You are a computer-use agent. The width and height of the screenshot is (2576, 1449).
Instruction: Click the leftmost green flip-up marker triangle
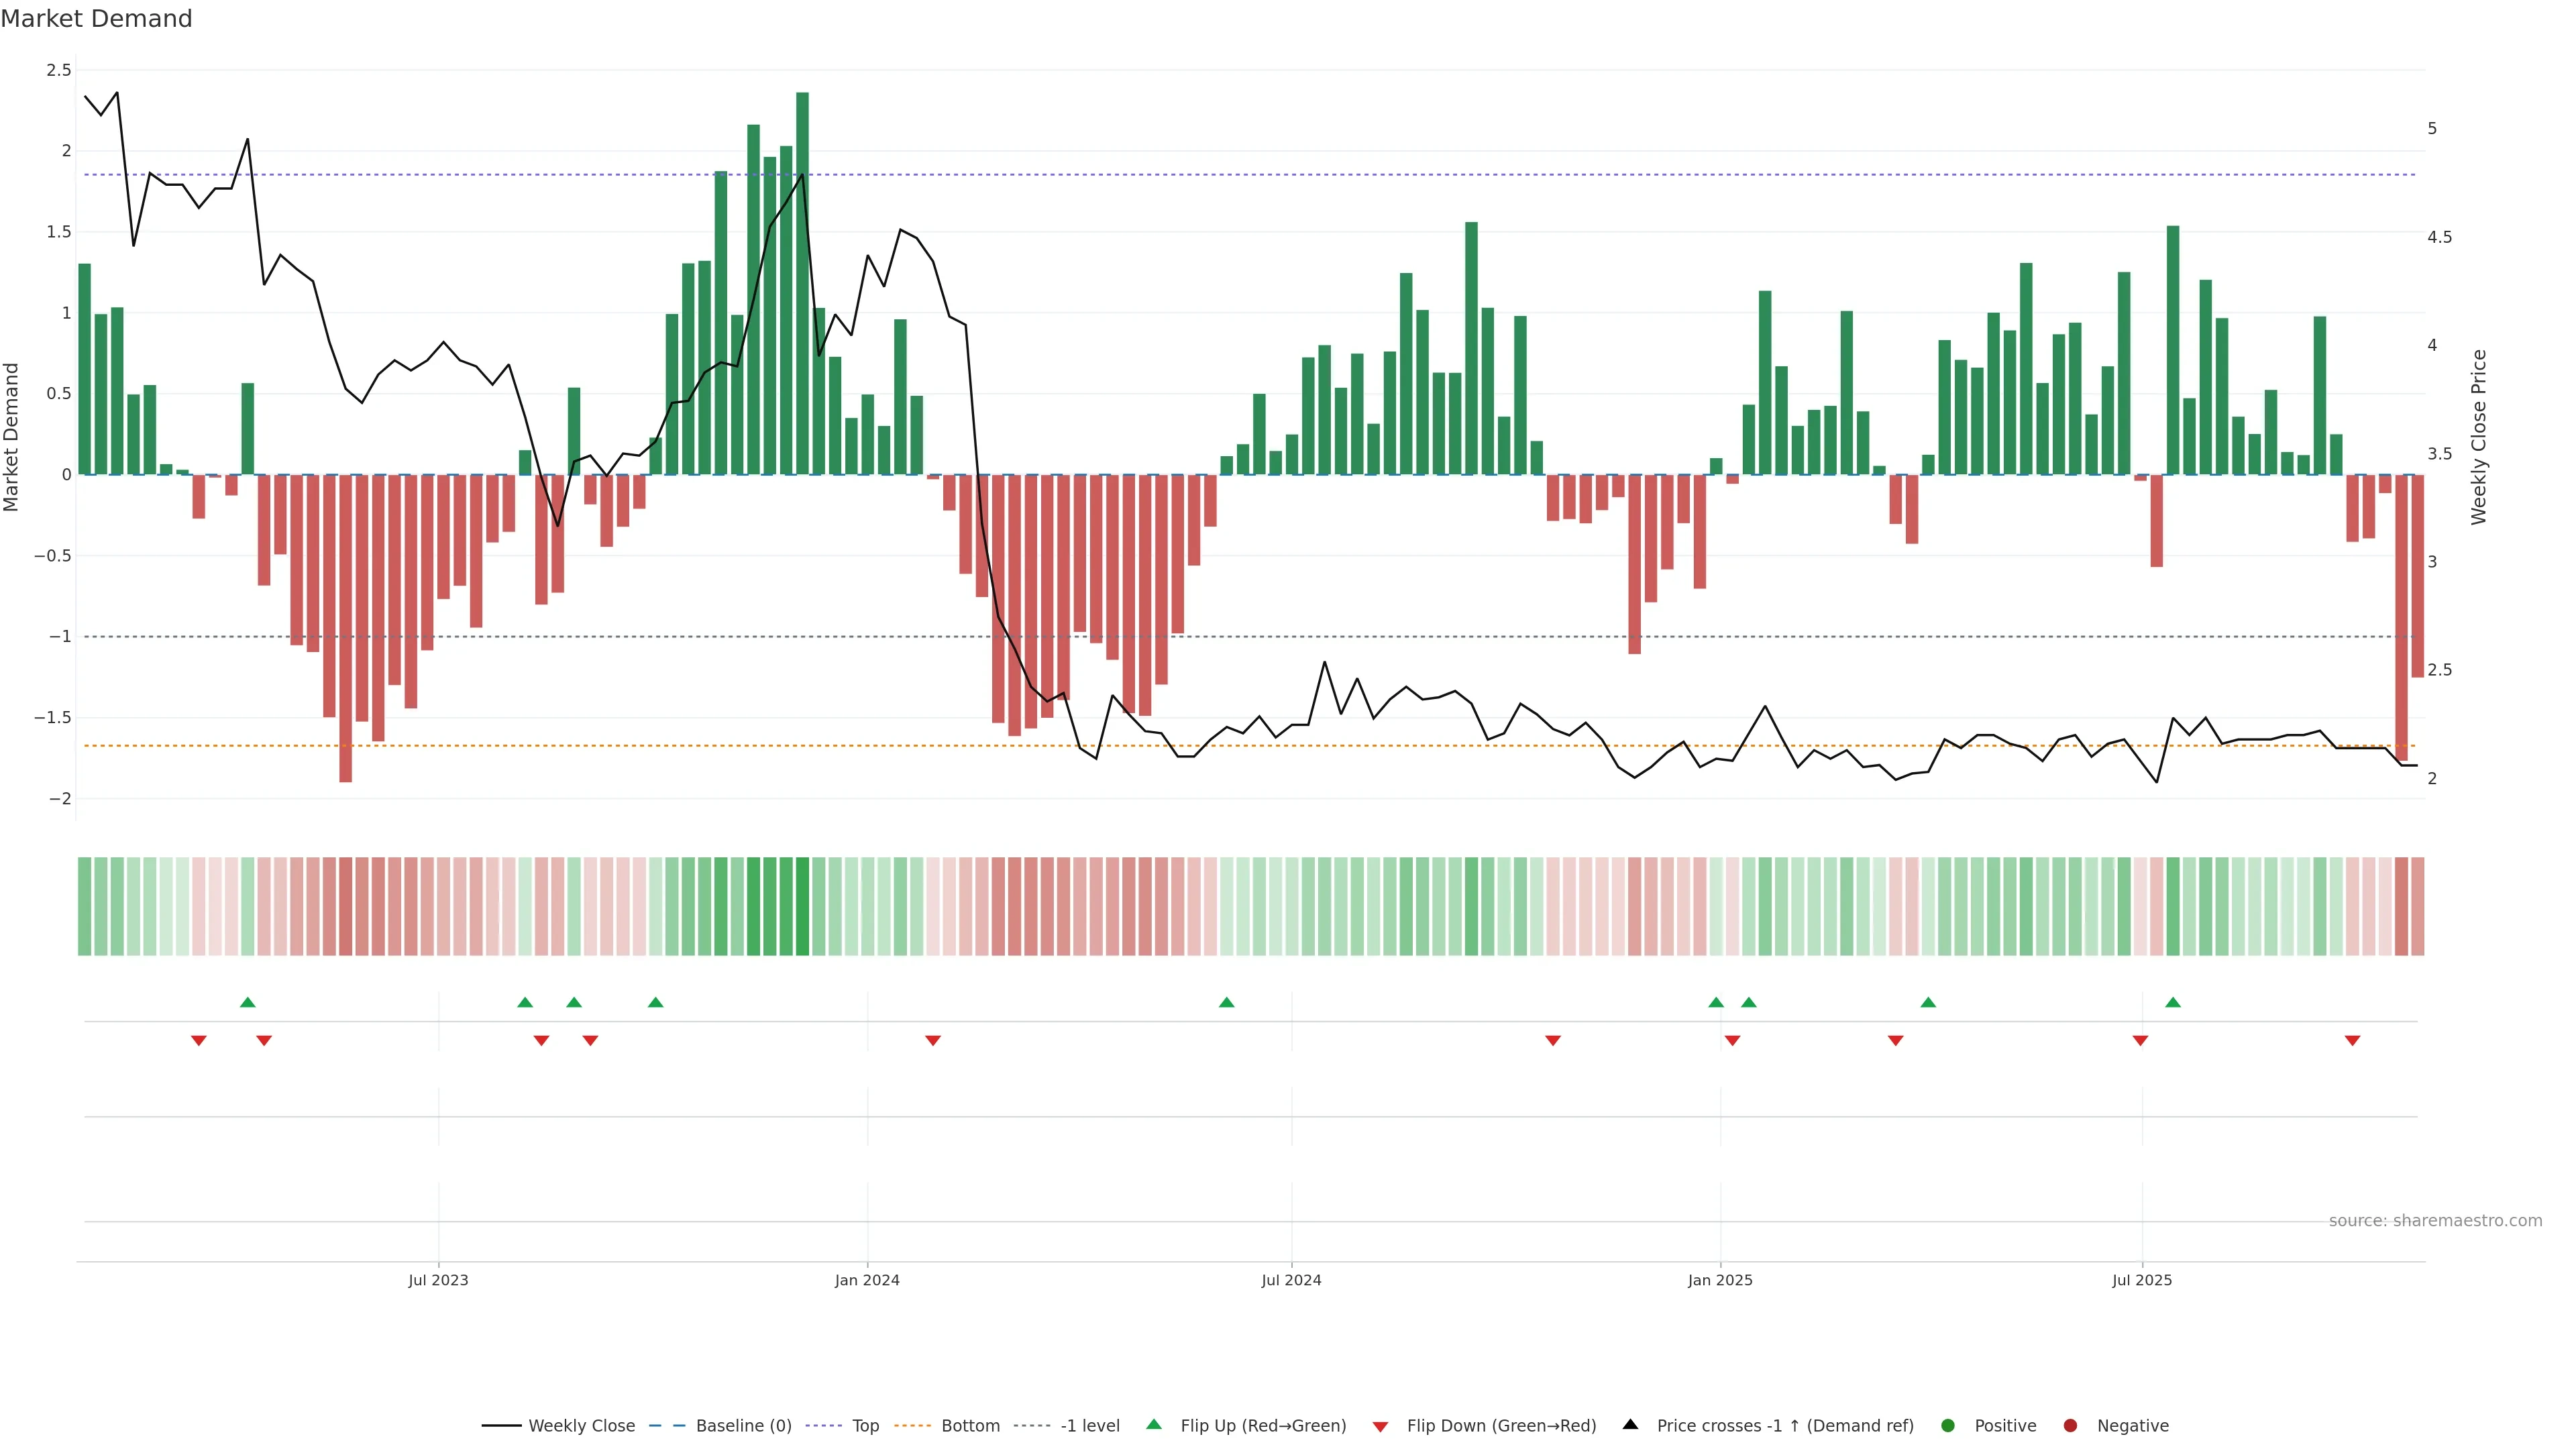point(248,1002)
